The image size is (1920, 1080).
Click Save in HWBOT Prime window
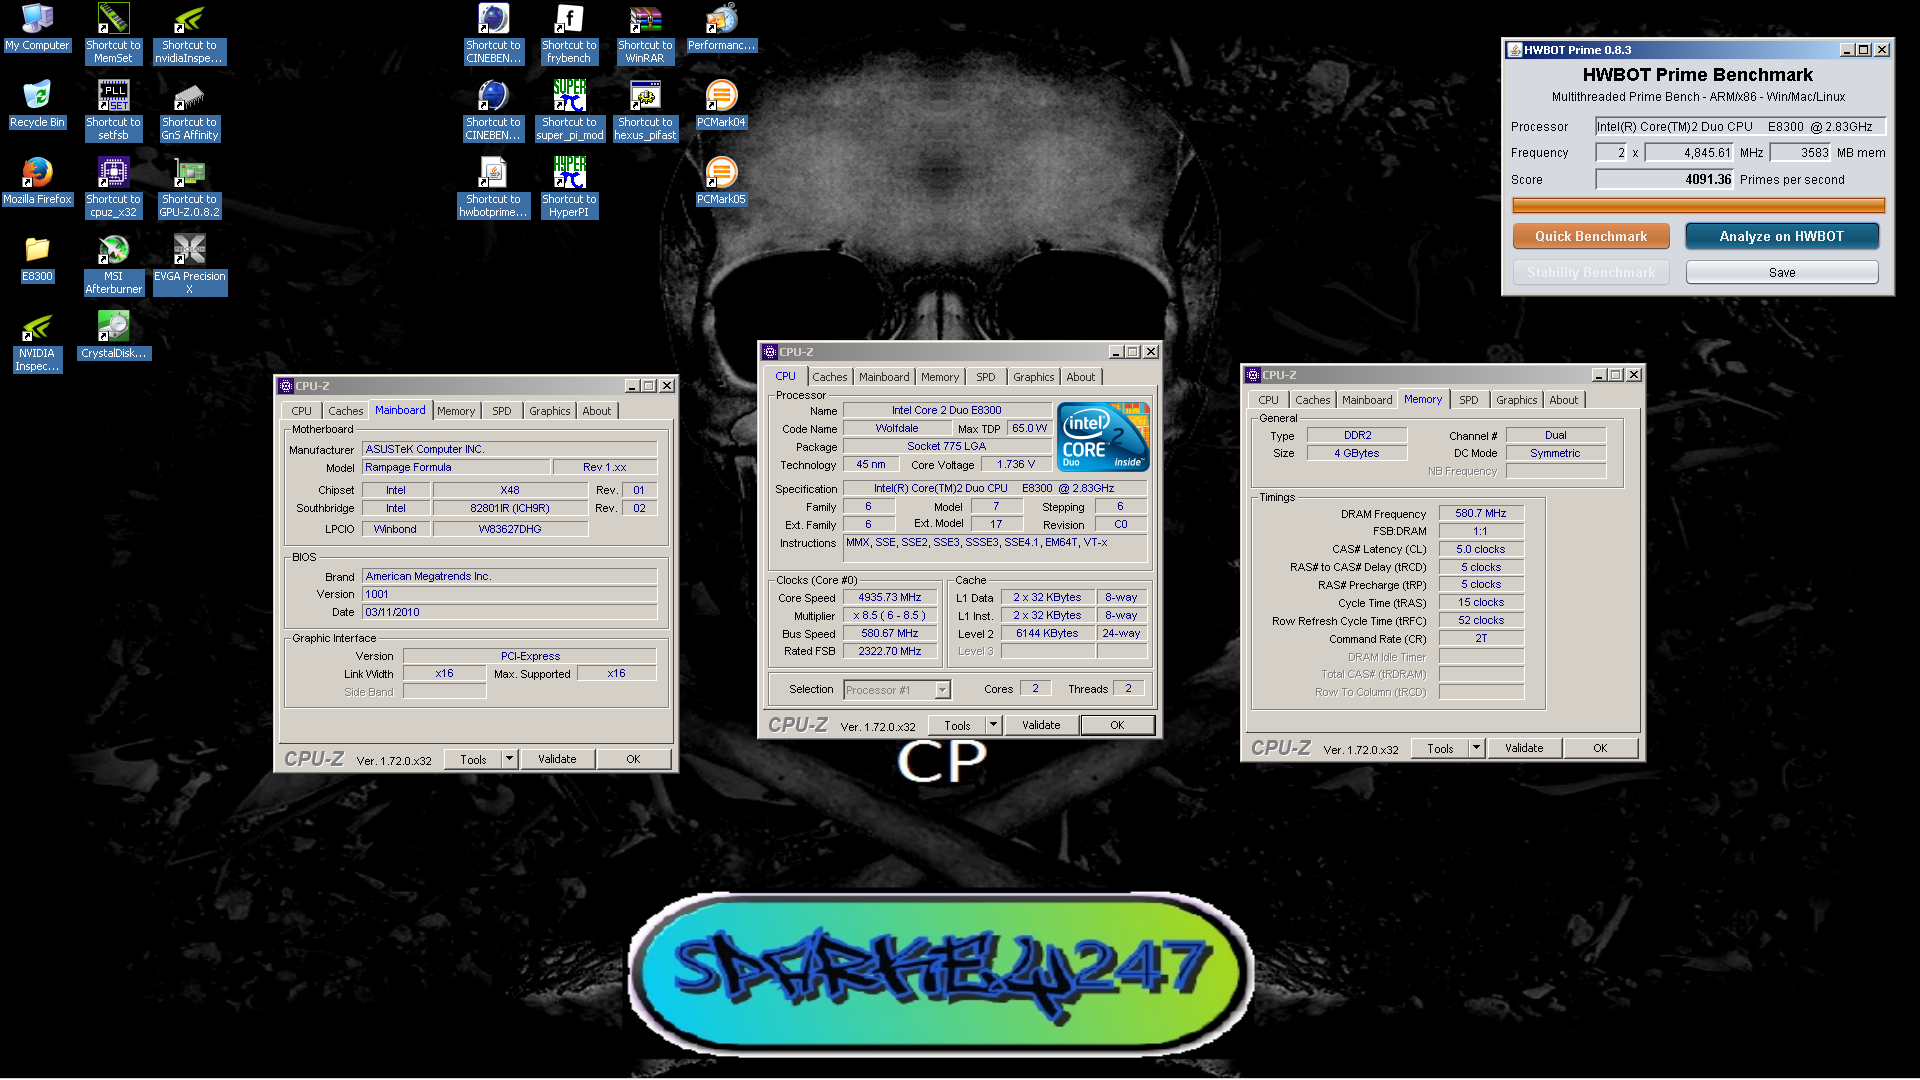(x=1782, y=272)
